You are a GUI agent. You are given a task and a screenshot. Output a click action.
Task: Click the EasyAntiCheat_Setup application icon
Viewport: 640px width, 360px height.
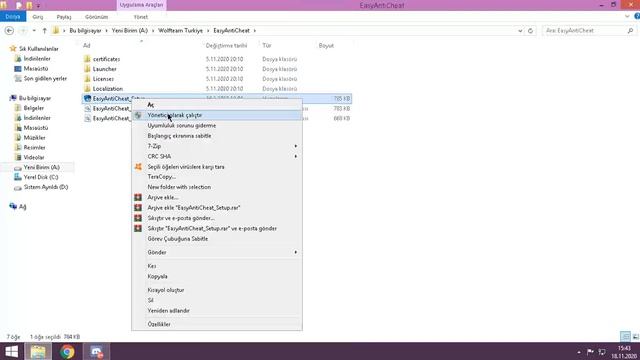coord(87,98)
